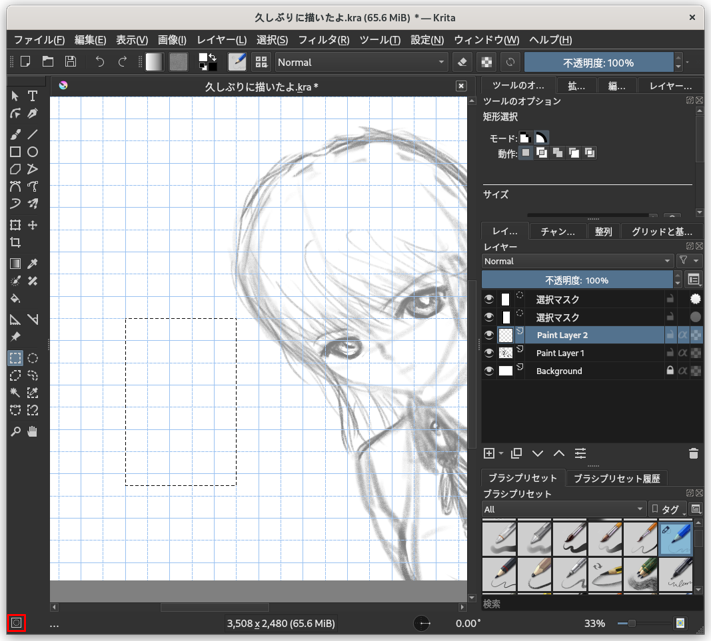The height and width of the screenshot is (641, 711).
Task: Hide the Background layer
Action: pos(489,371)
